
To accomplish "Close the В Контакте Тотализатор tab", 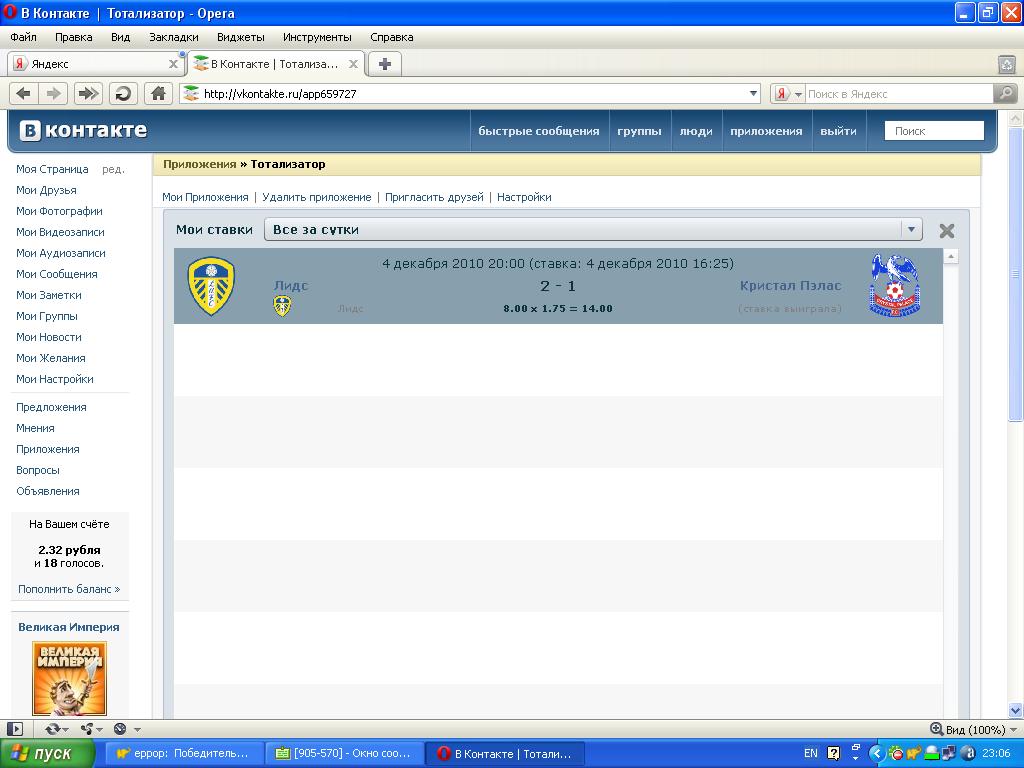I will [x=353, y=64].
